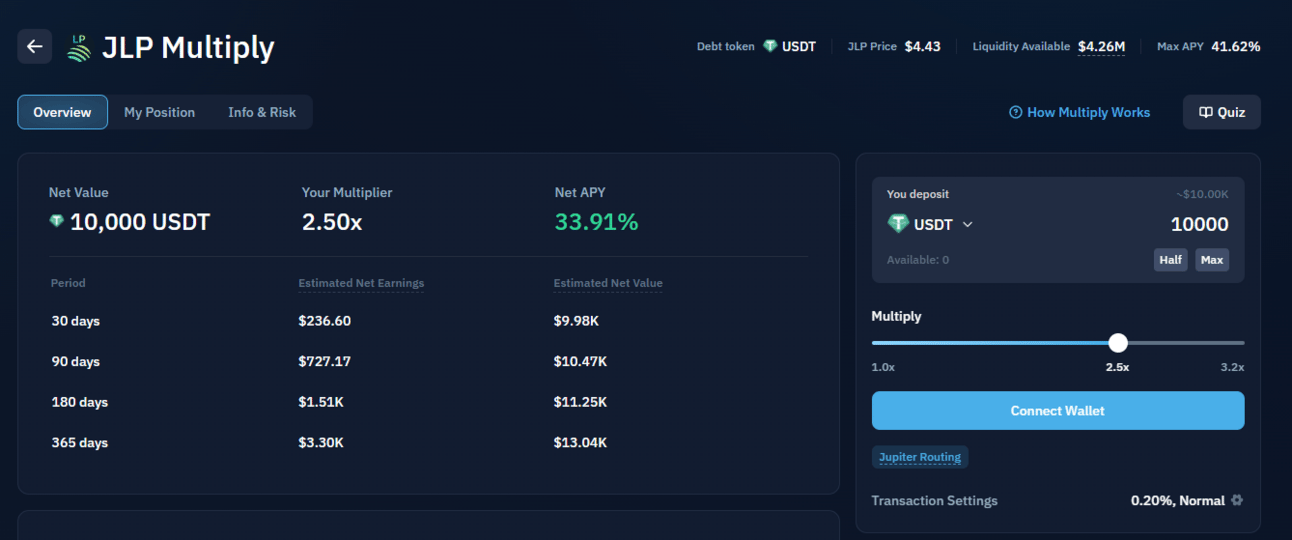Click the Net APY 33.91% value

(x=596, y=222)
